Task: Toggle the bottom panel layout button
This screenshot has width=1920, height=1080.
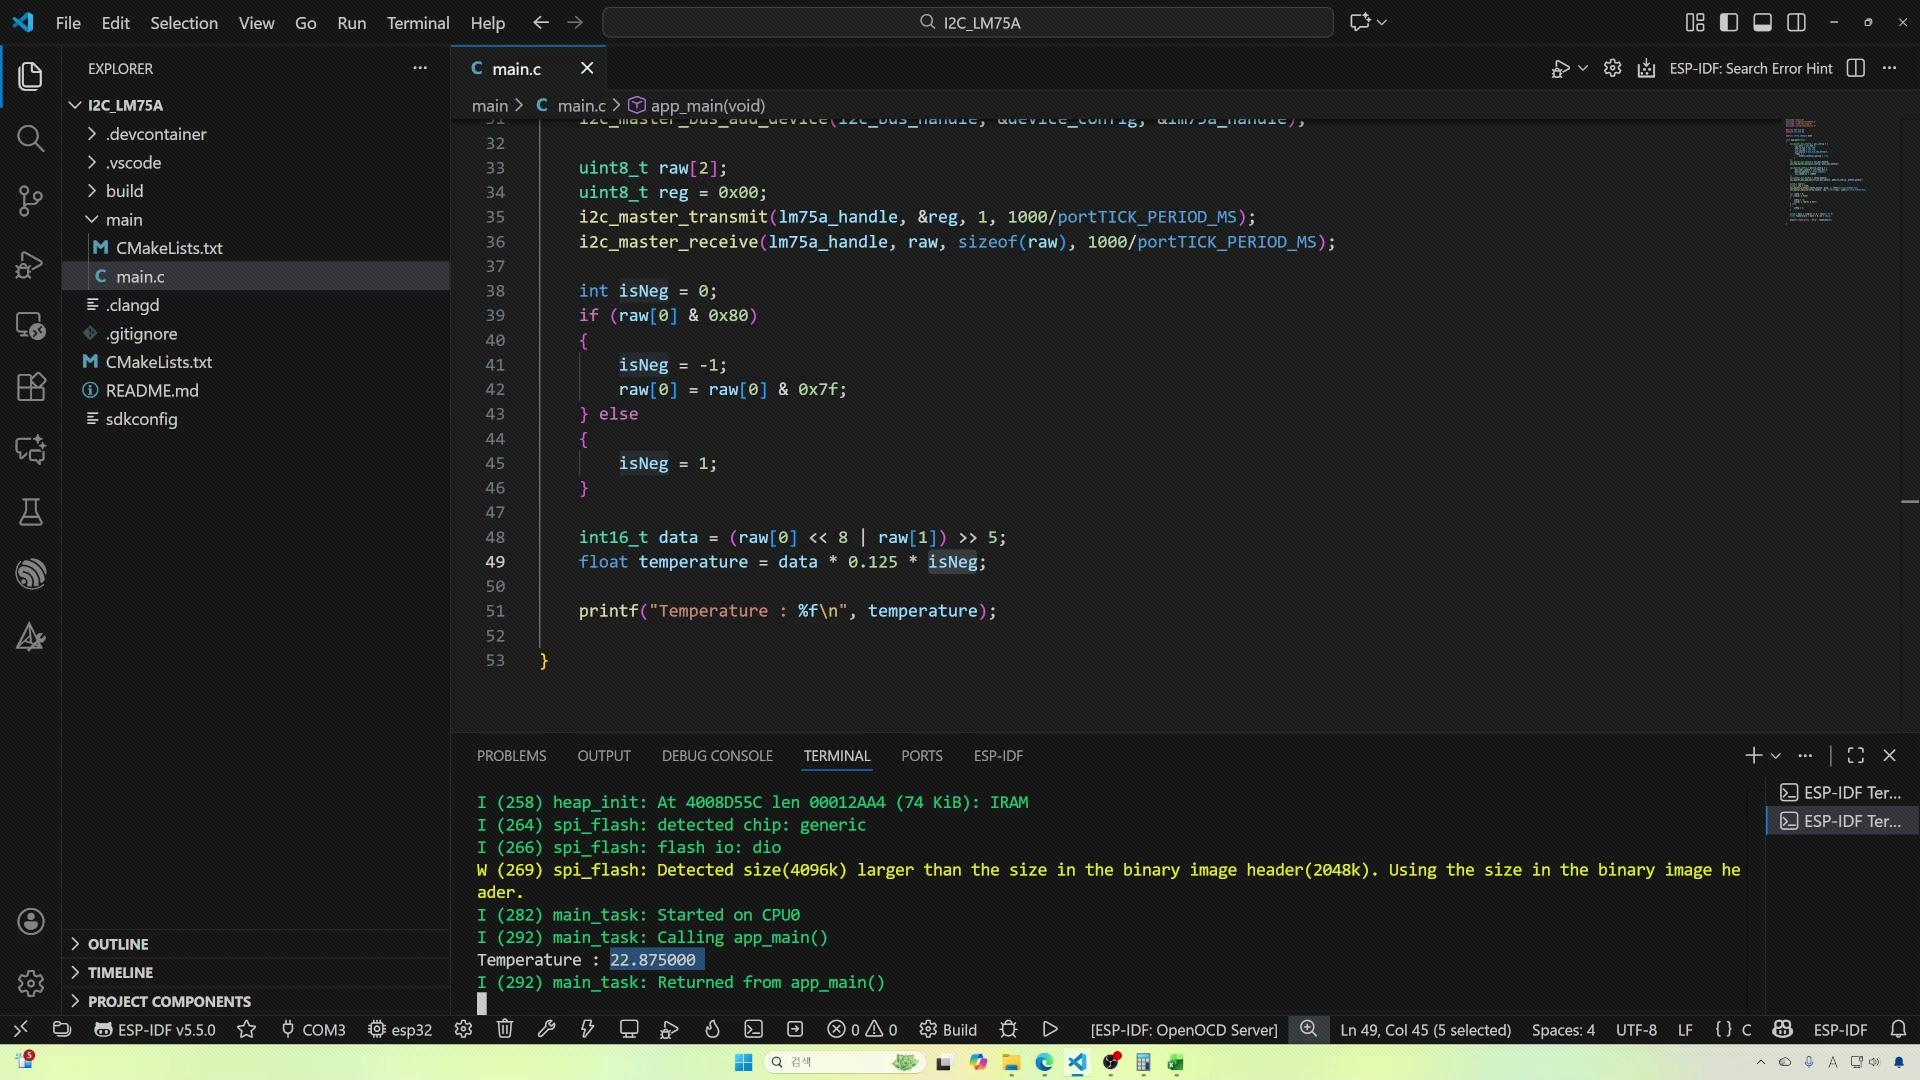Action: pyautogui.click(x=1762, y=22)
